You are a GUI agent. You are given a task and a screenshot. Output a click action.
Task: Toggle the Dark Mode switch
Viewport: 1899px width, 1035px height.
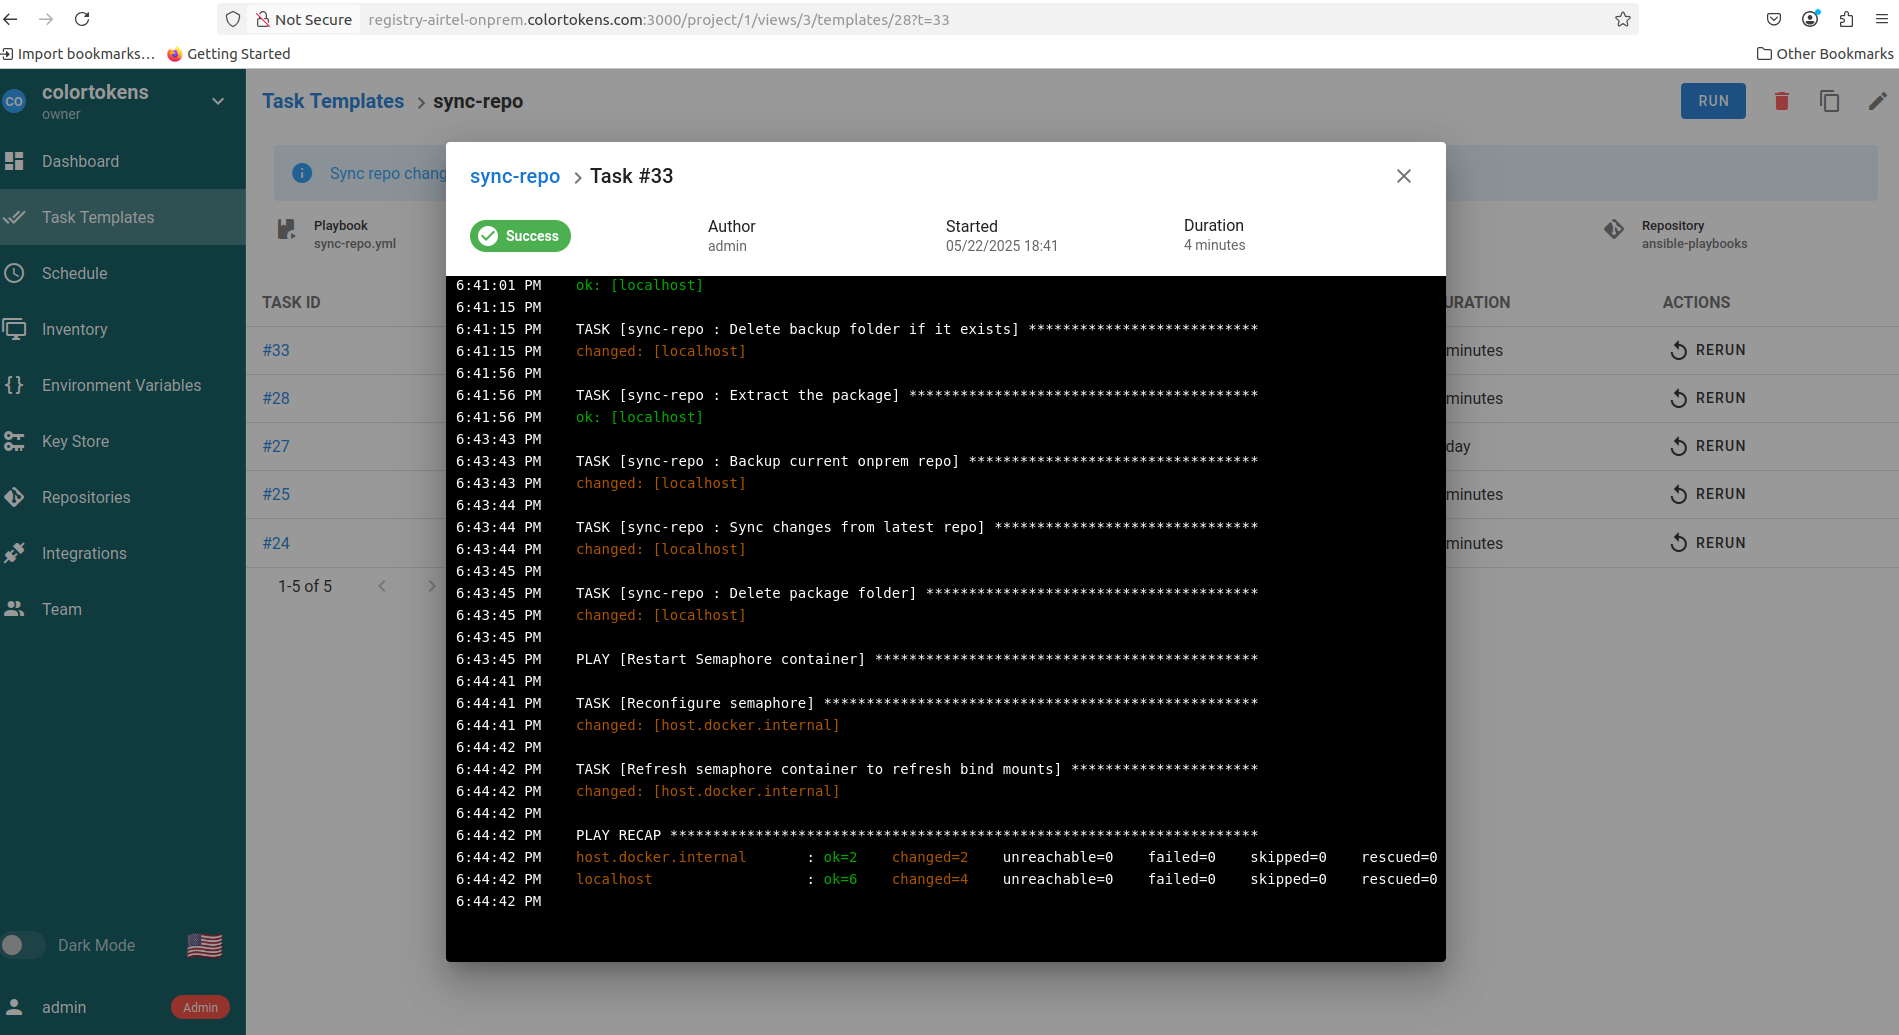(22, 945)
